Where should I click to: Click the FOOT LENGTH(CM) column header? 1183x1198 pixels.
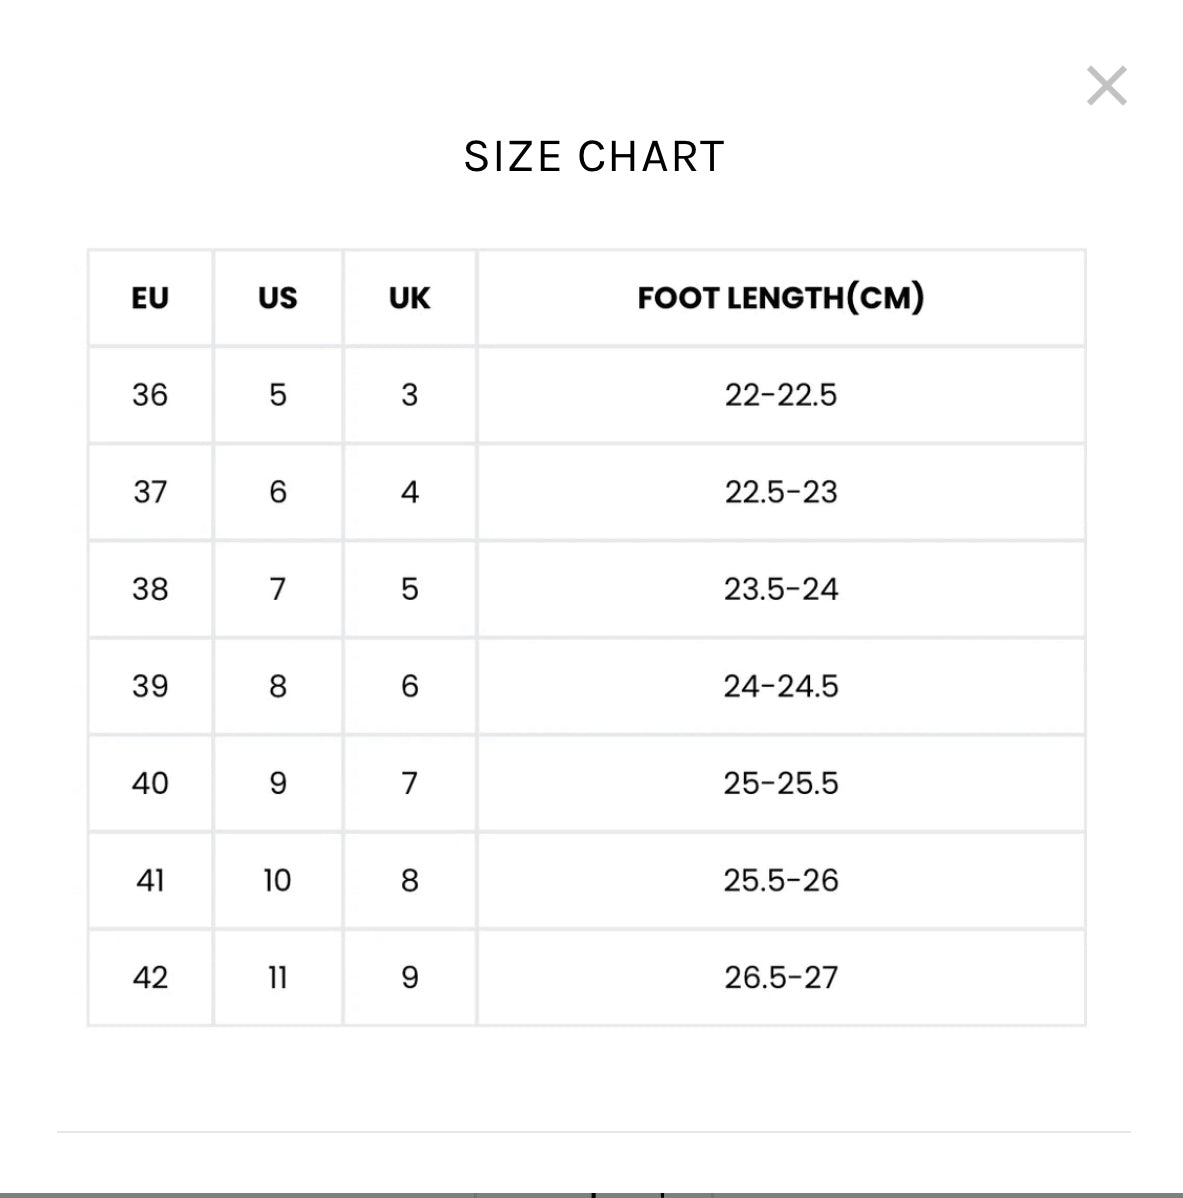pyautogui.click(x=781, y=298)
